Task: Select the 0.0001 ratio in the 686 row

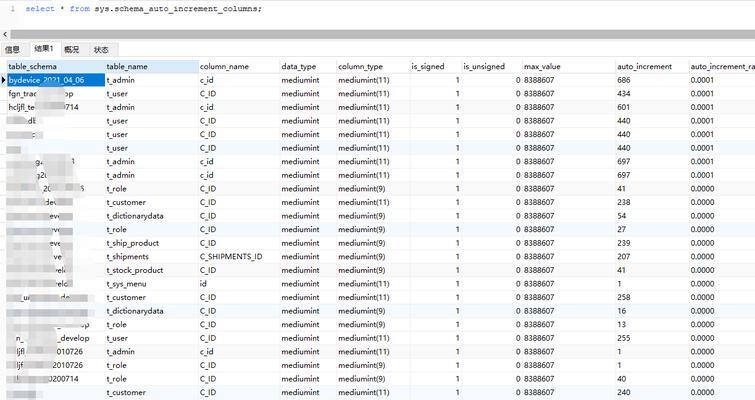Action: [x=702, y=80]
